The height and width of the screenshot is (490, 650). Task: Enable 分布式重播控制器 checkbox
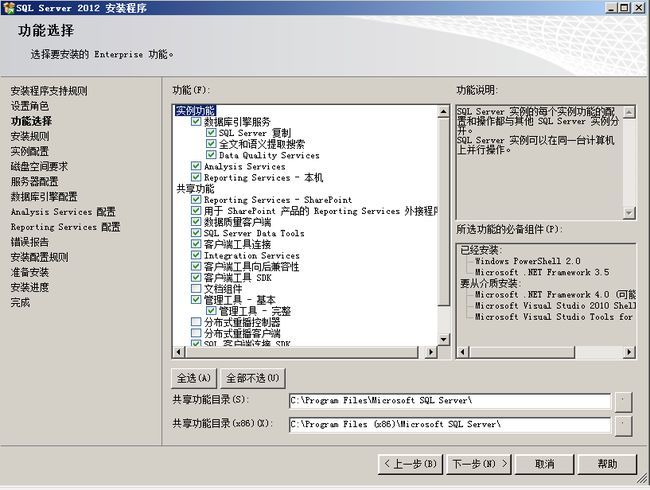(196, 322)
